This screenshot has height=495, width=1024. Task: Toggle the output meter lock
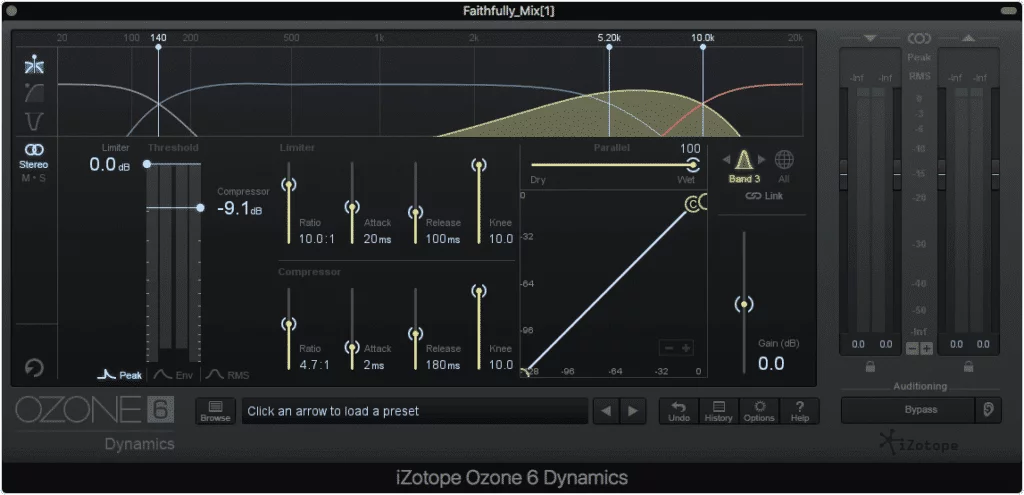[968, 366]
